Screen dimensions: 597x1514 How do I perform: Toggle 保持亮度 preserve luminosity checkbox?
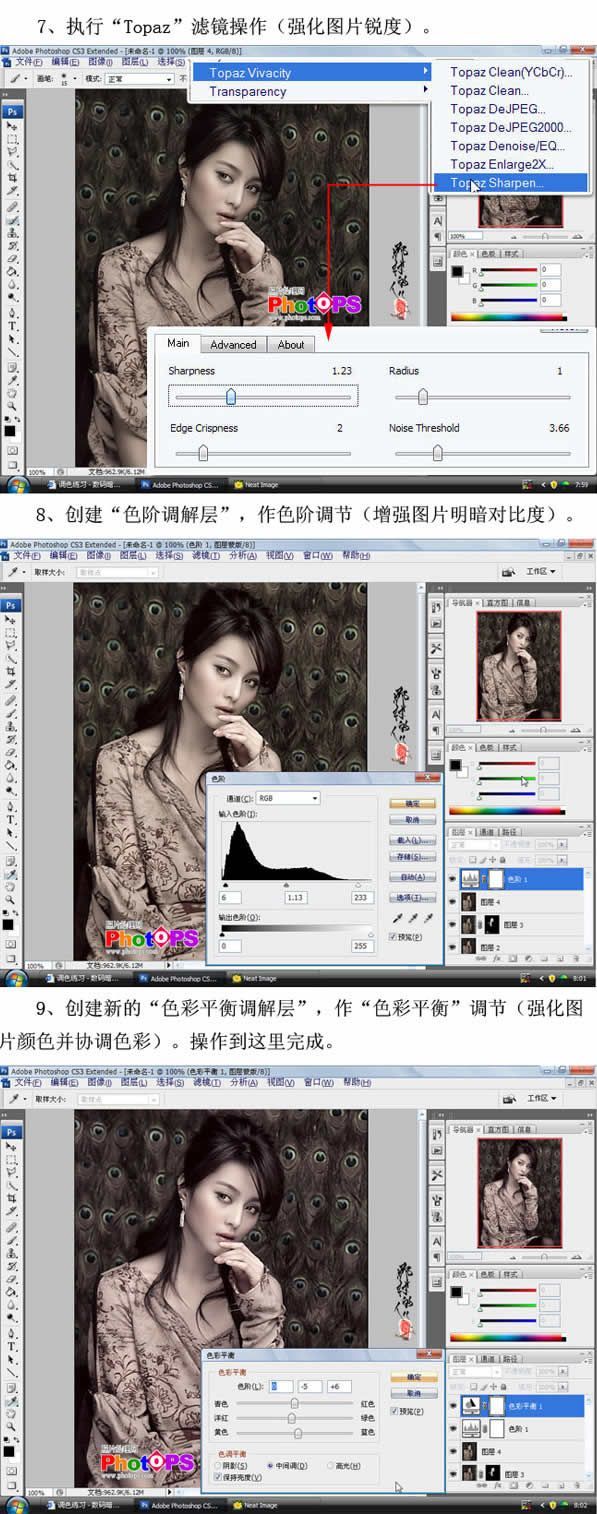pyautogui.click(x=219, y=1476)
